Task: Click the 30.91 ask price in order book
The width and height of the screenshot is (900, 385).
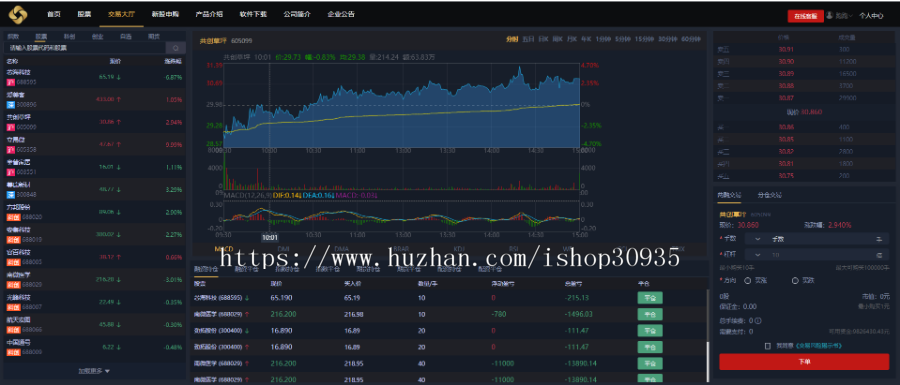Action: tap(786, 49)
